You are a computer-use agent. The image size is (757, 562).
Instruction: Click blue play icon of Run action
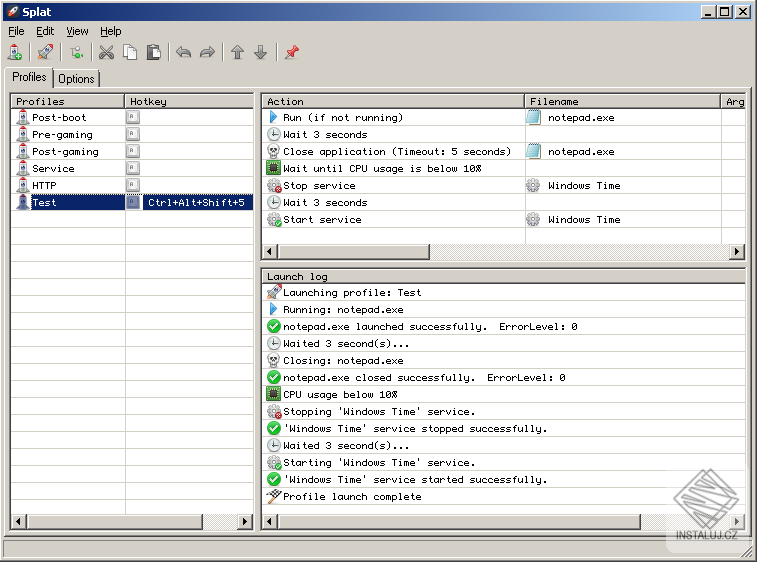point(273,117)
